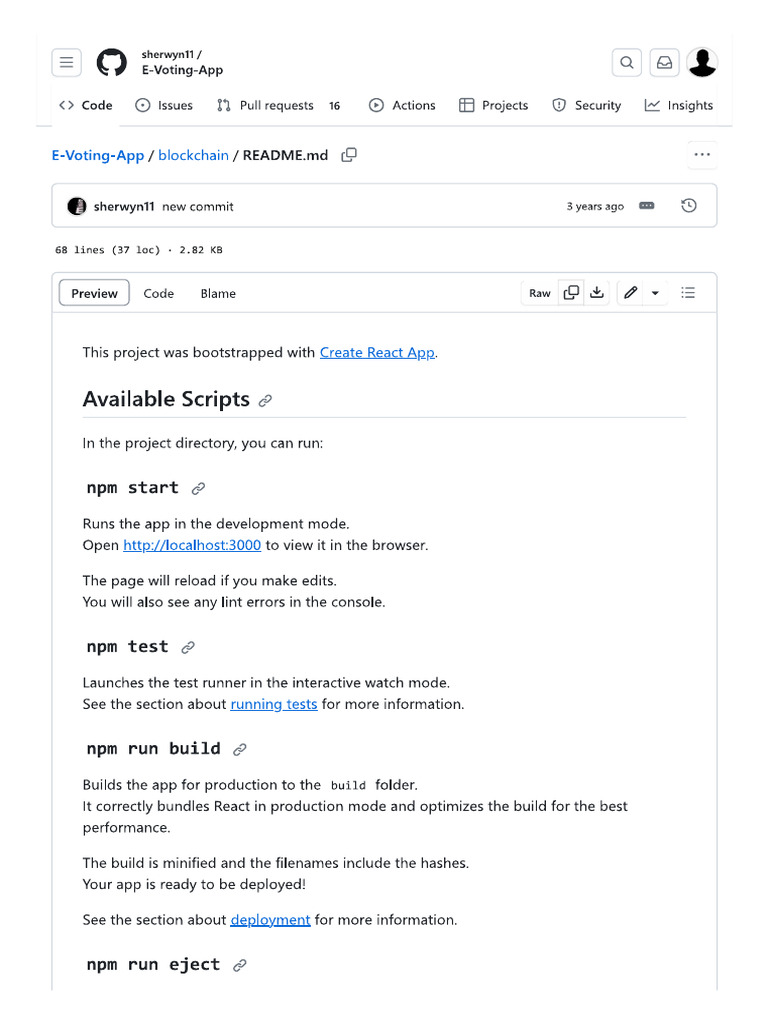Copy the file path icon
Screen dimensions: 768x1024
click(x=349, y=155)
